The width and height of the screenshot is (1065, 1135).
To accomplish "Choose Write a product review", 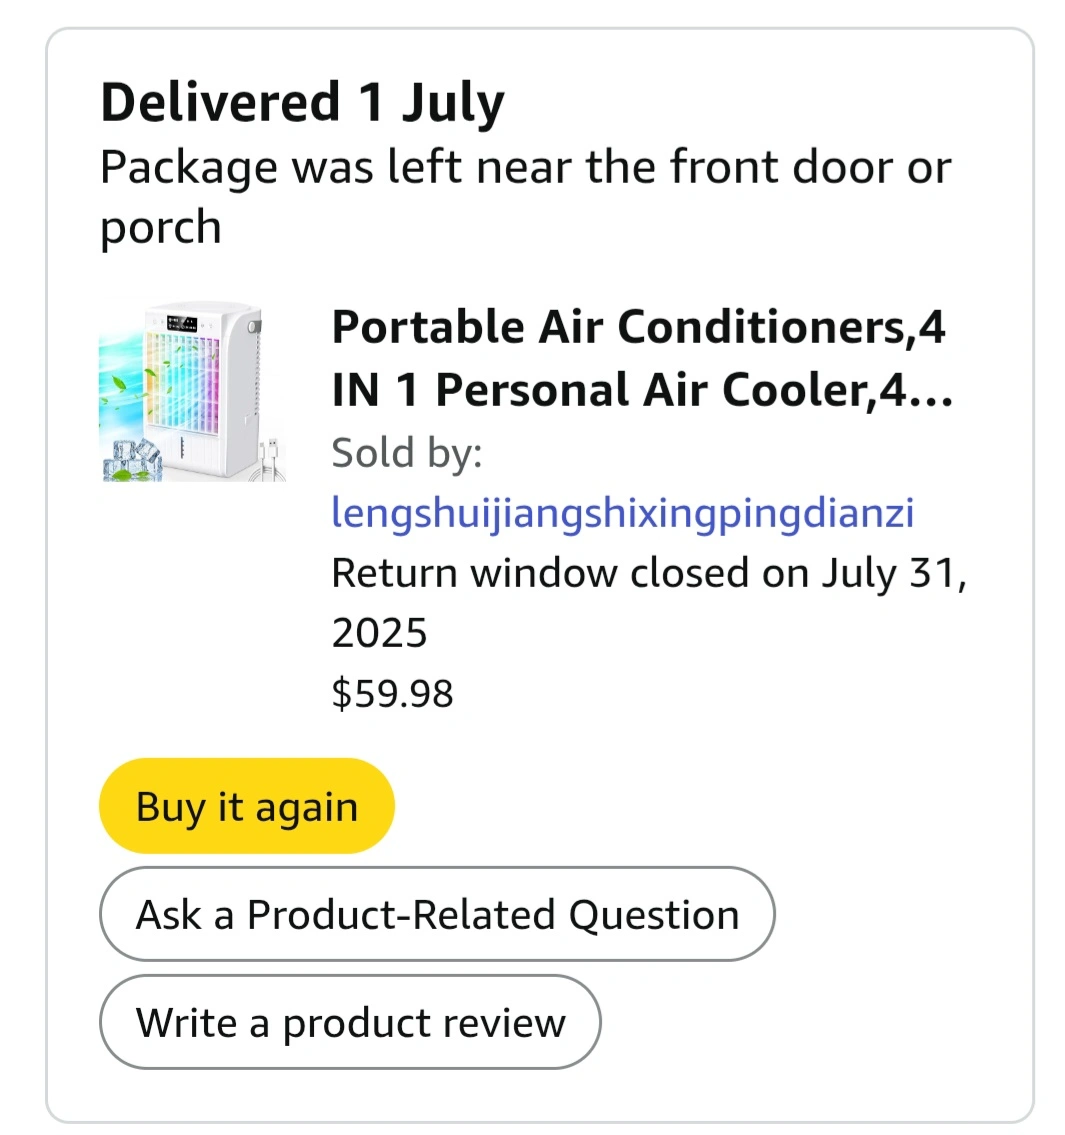I will pyautogui.click(x=350, y=1023).
